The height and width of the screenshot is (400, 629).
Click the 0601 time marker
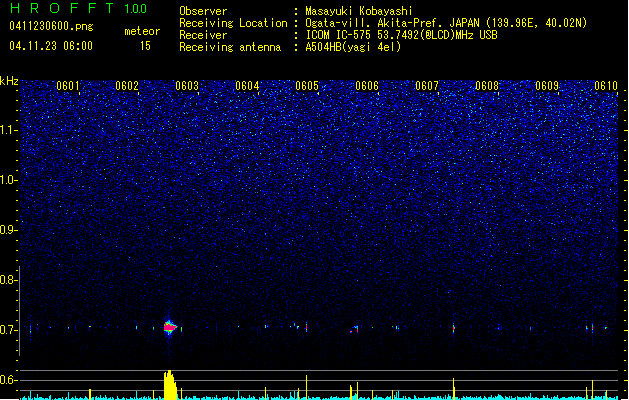point(68,86)
